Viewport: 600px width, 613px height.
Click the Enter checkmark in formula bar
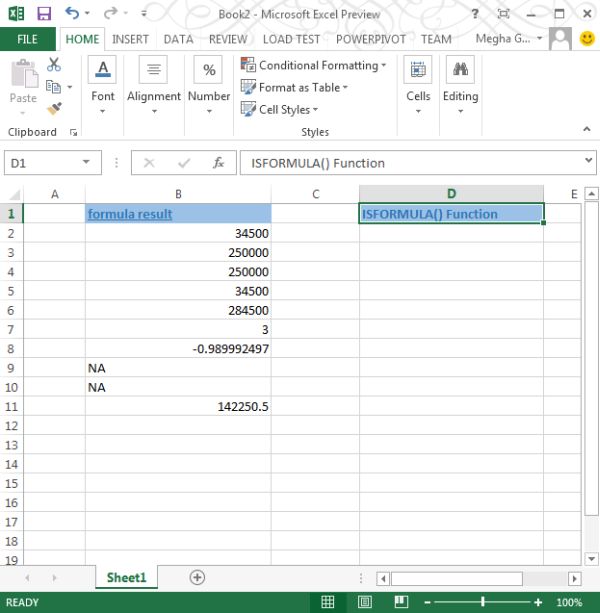184,163
